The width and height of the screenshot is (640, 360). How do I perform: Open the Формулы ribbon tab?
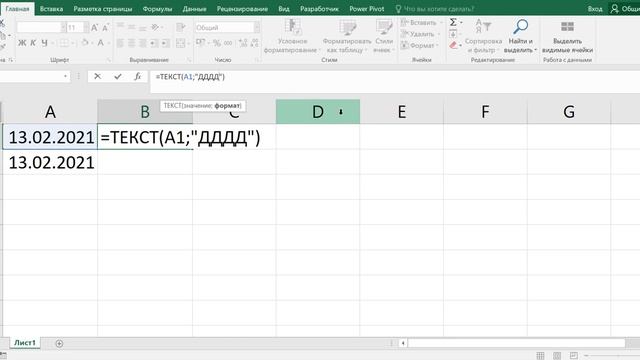click(157, 9)
